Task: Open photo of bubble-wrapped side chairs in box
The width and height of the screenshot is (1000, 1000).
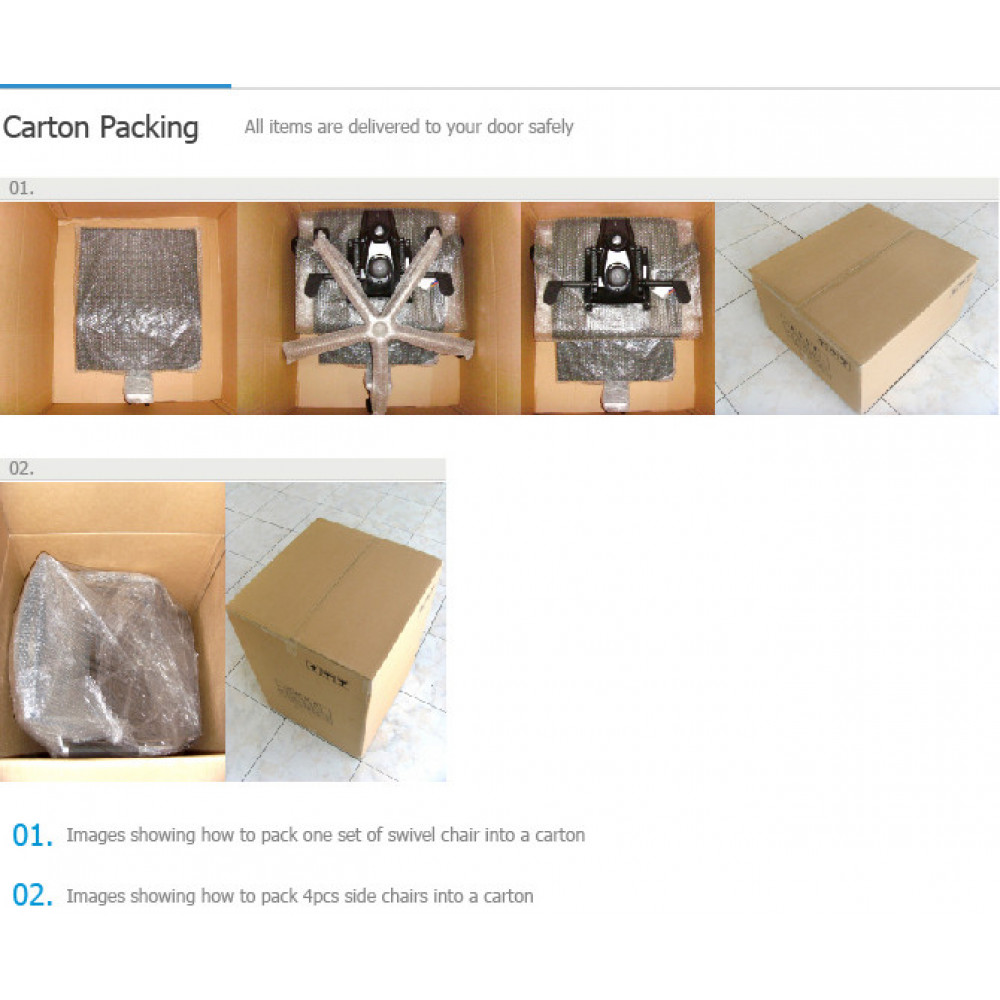Action: (112, 632)
